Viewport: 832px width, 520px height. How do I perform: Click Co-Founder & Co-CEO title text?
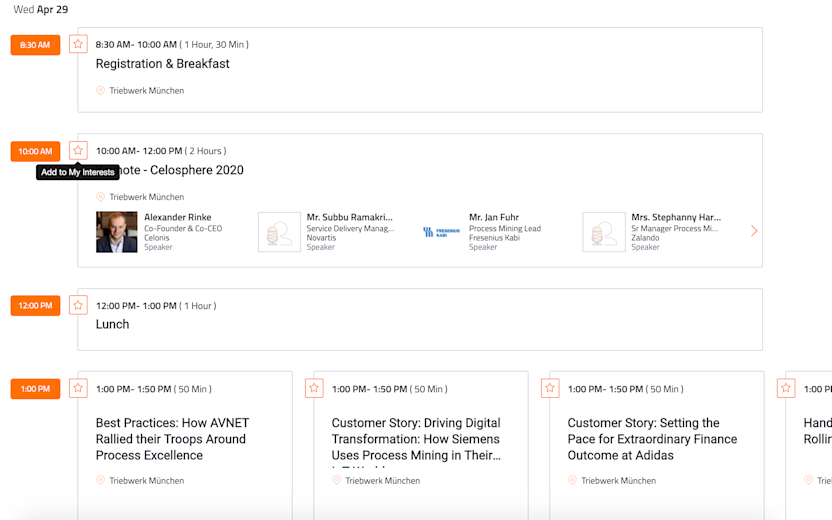point(183,228)
